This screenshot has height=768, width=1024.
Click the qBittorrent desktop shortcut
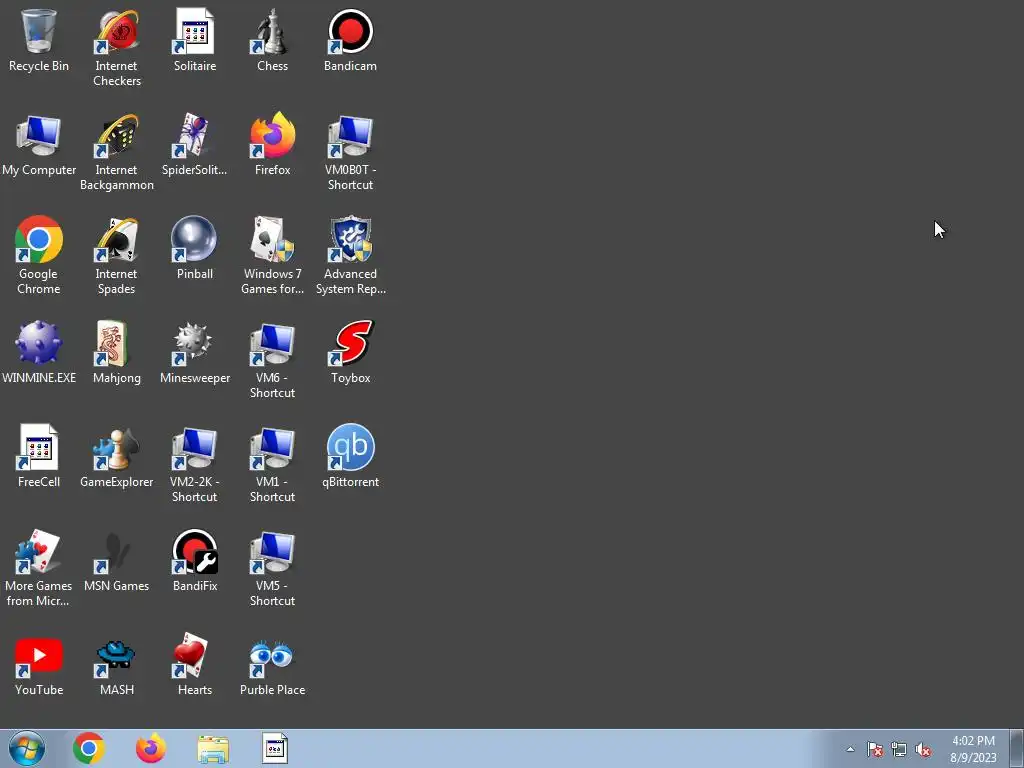click(351, 456)
